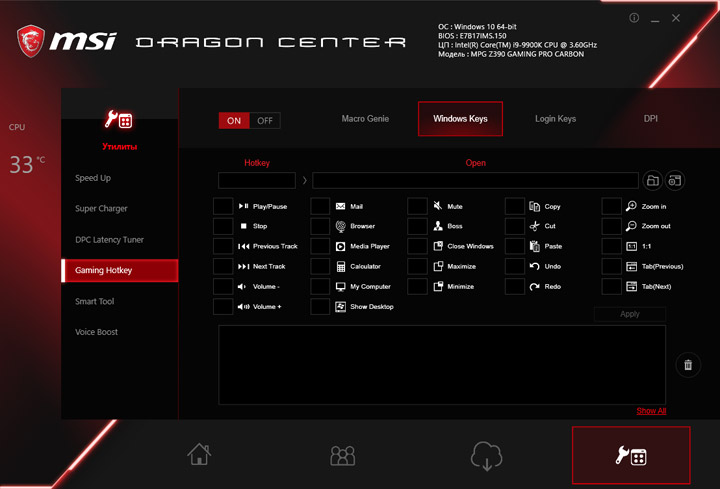Check the Tab(Previous) checkbox
This screenshot has width=720, height=489.
coord(612,266)
